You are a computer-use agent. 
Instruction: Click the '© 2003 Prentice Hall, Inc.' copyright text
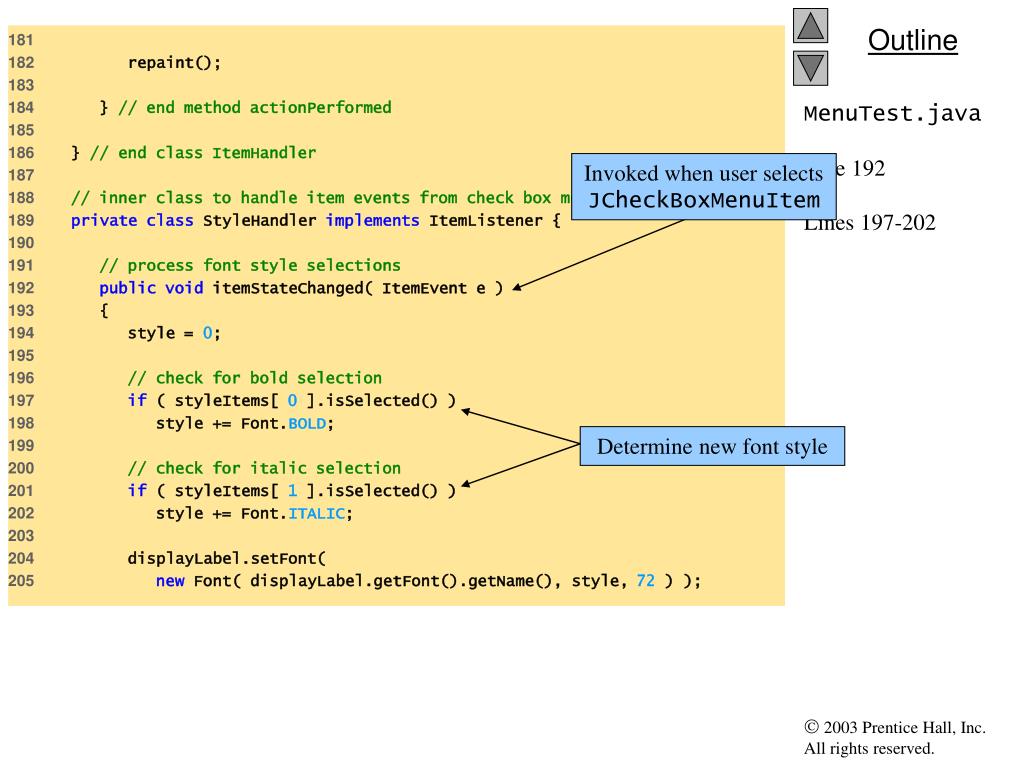[x=895, y=728]
